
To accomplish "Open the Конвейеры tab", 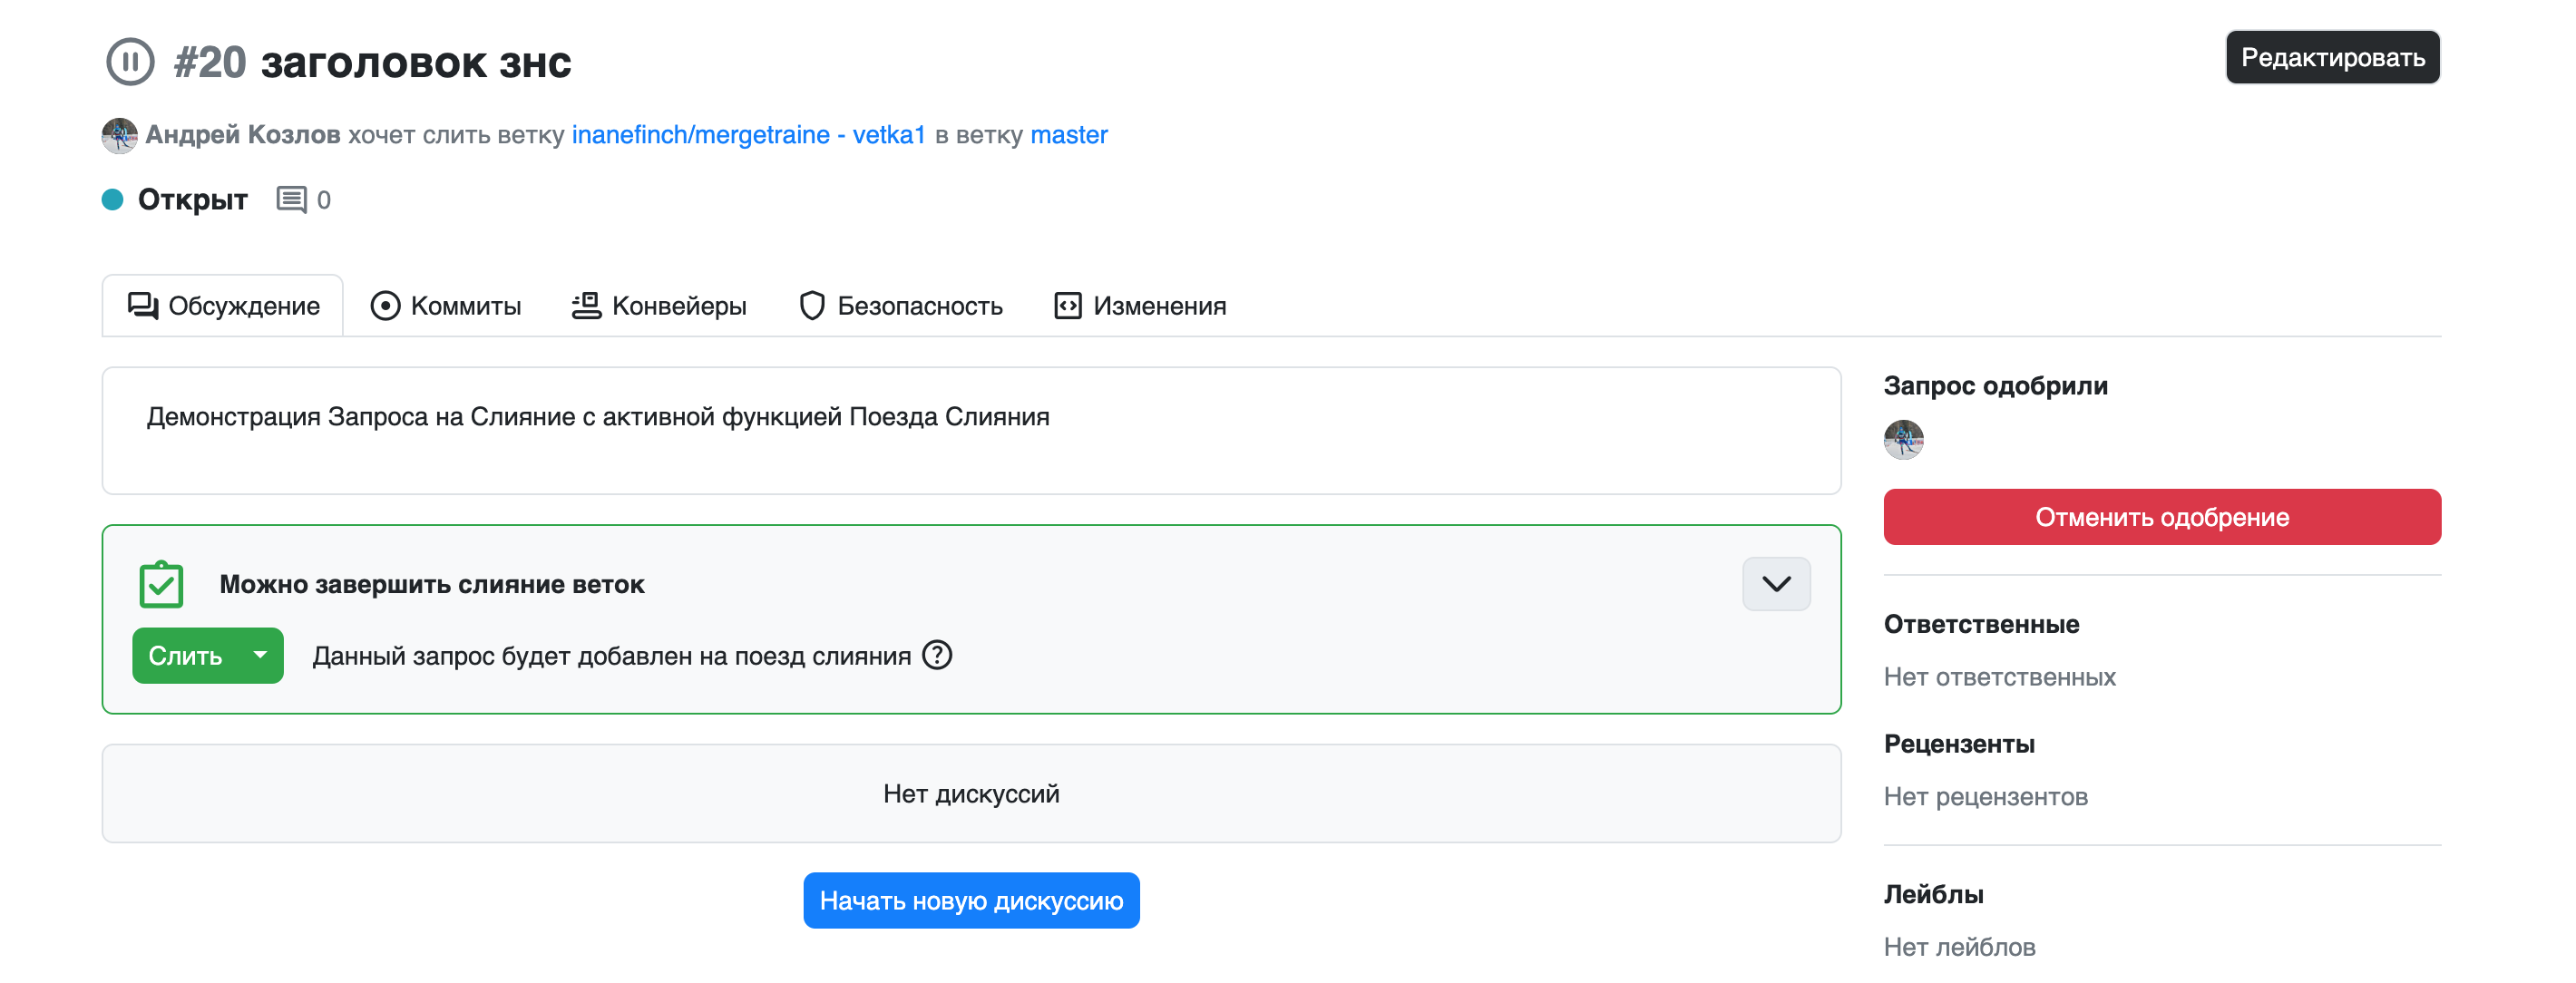I will pyautogui.click(x=659, y=306).
